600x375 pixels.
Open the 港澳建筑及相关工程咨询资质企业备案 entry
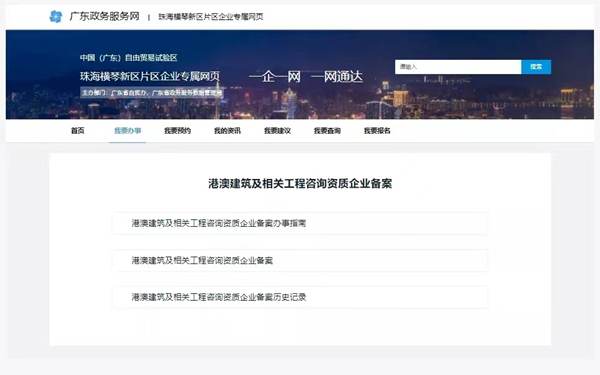[x=300, y=260]
